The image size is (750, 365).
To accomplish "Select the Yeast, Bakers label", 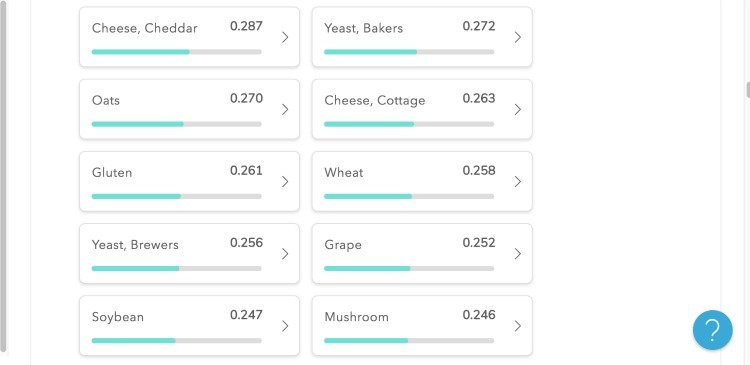I will 364,28.
